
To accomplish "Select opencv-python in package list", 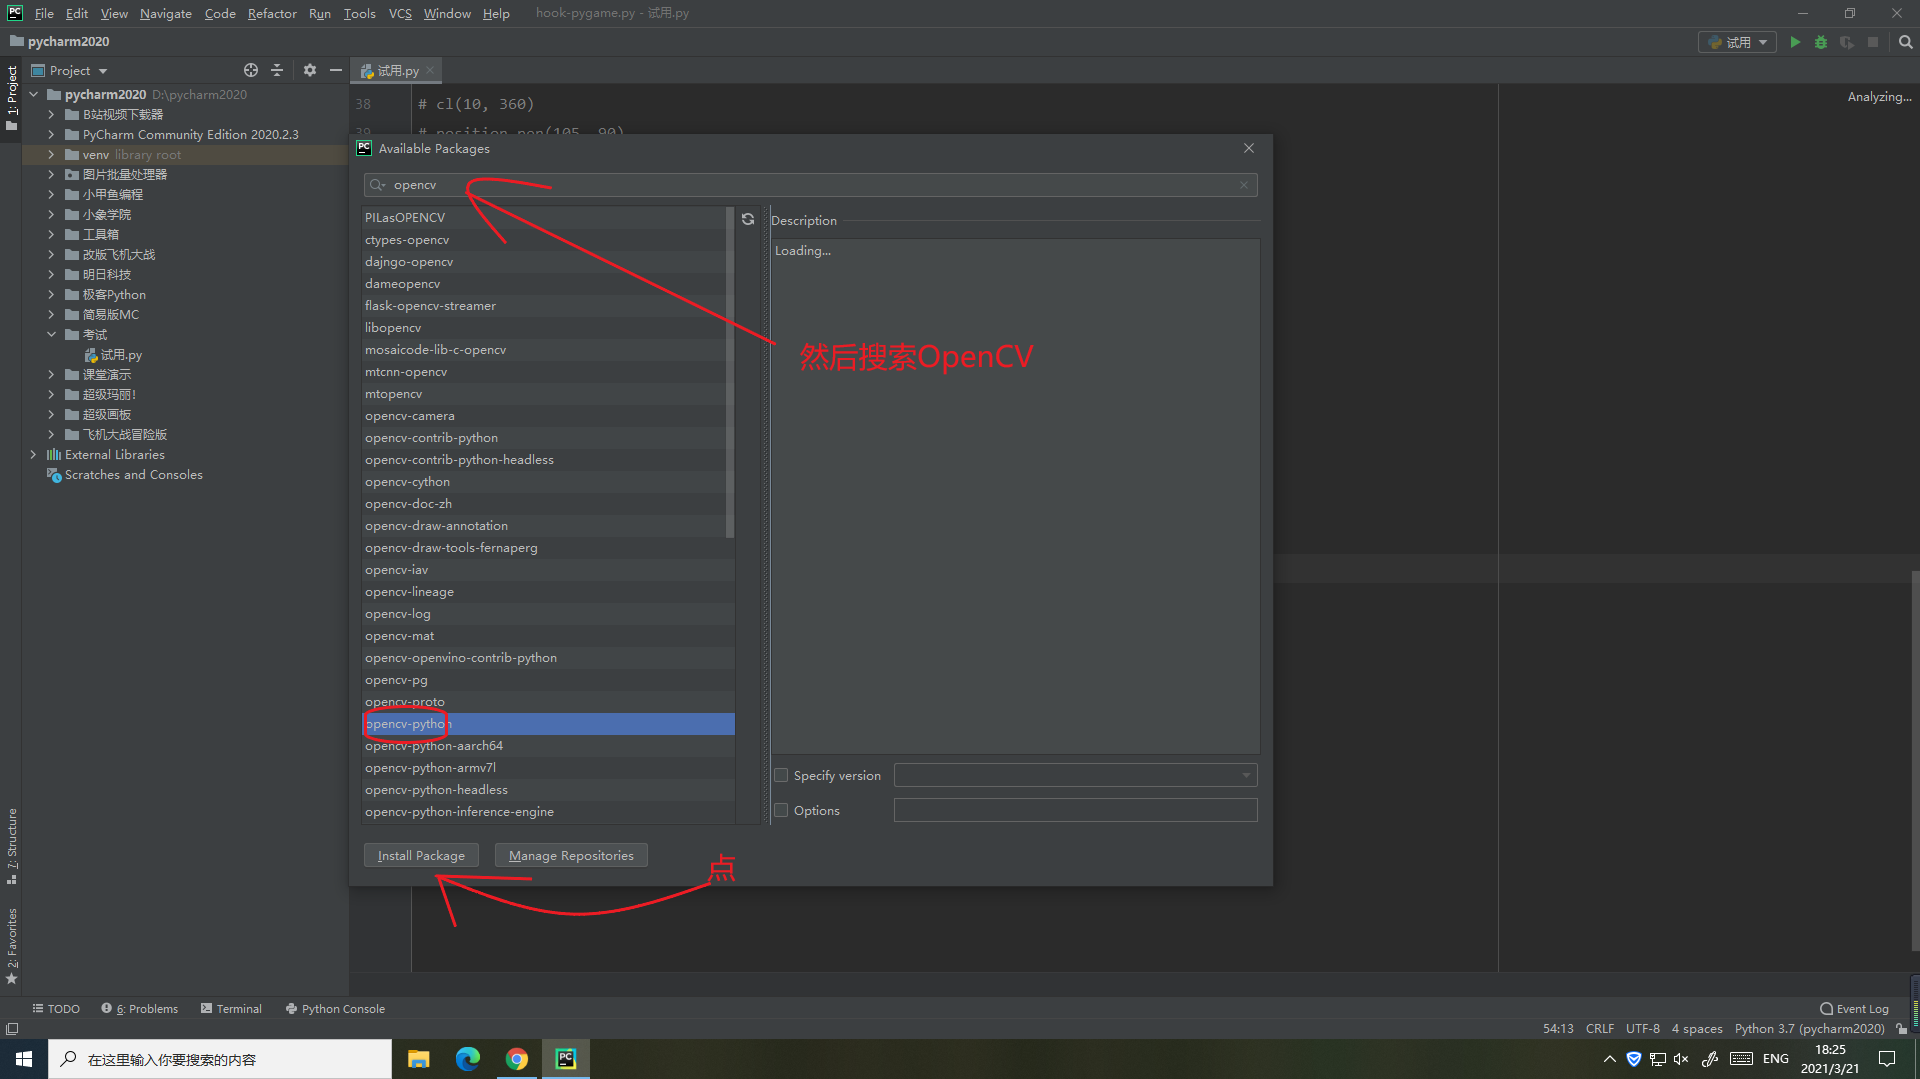I will point(548,724).
